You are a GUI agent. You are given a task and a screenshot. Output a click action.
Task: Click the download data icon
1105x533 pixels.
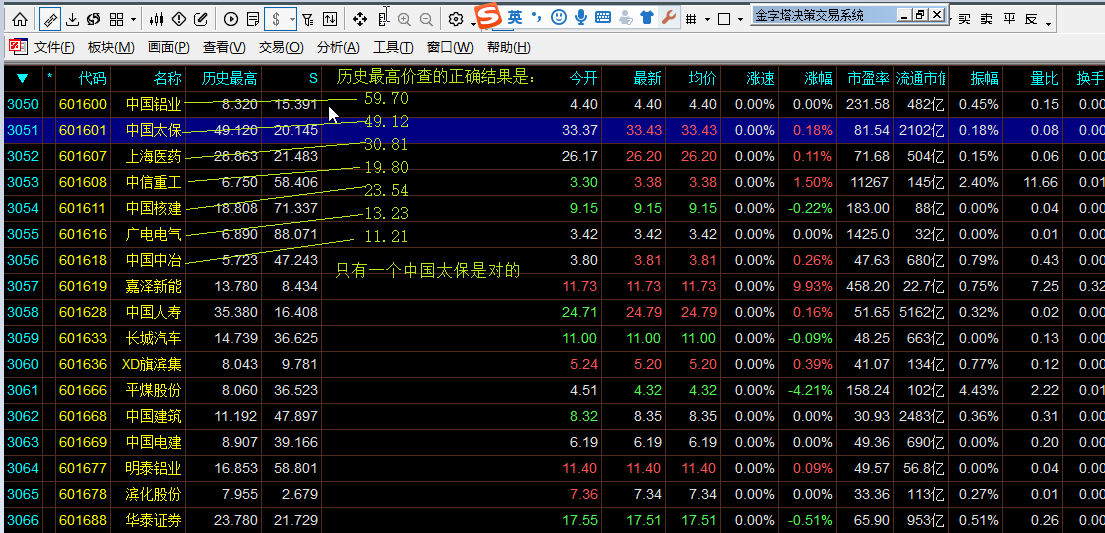click(x=72, y=19)
